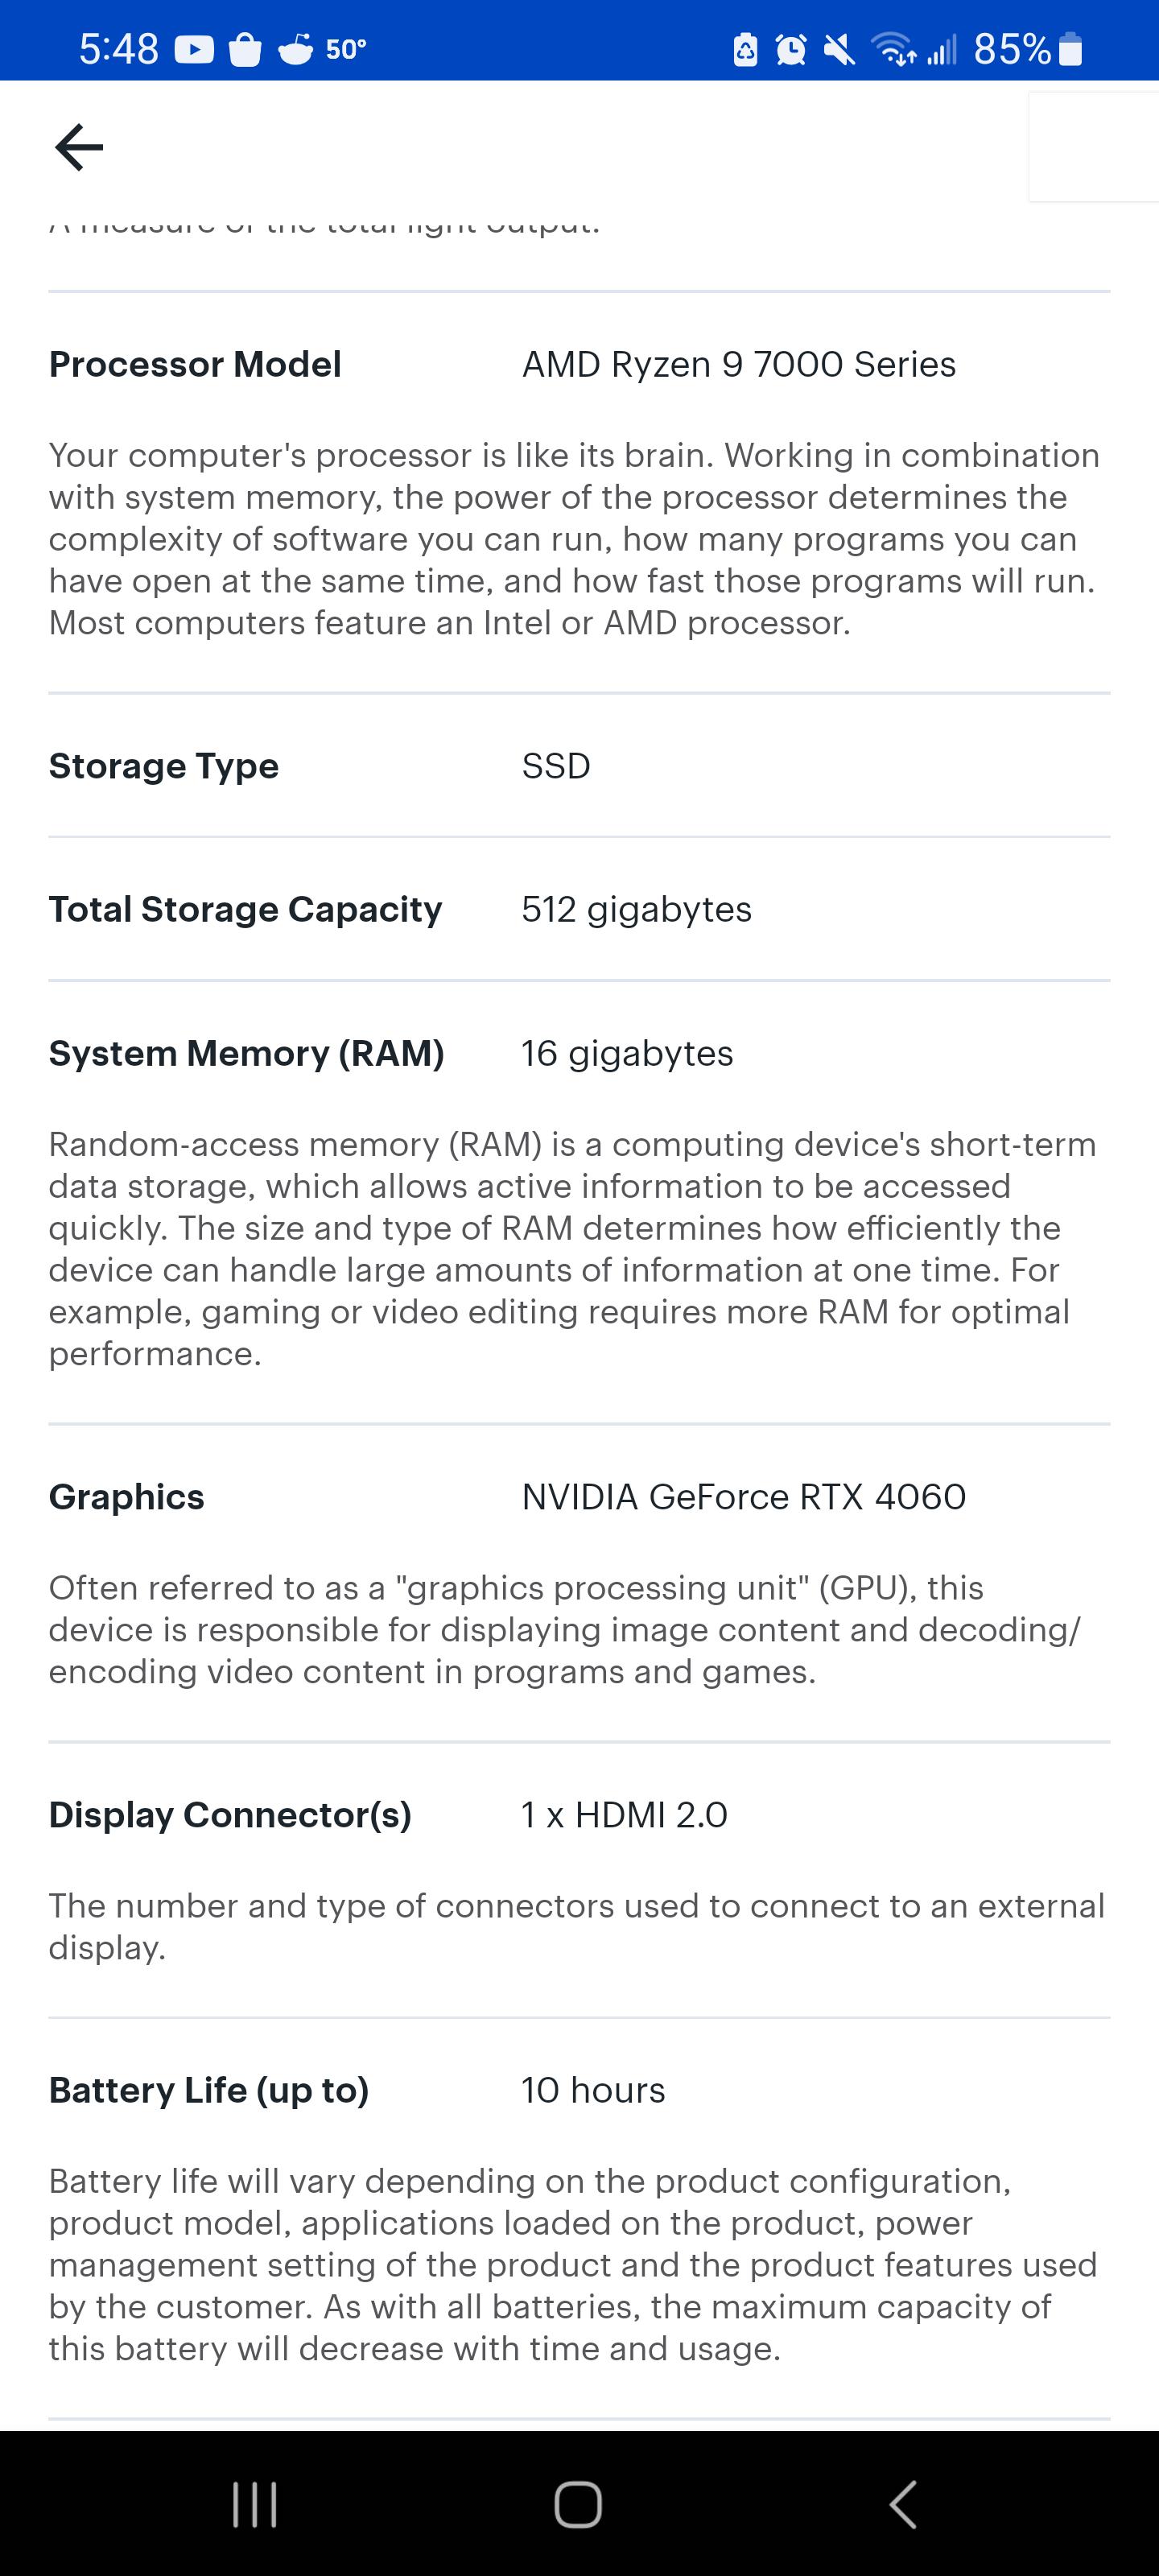The height and width of the screenshot is (2576, 1159).
Task: Tap the YouTube notification icon
Action: click(194, 49)
